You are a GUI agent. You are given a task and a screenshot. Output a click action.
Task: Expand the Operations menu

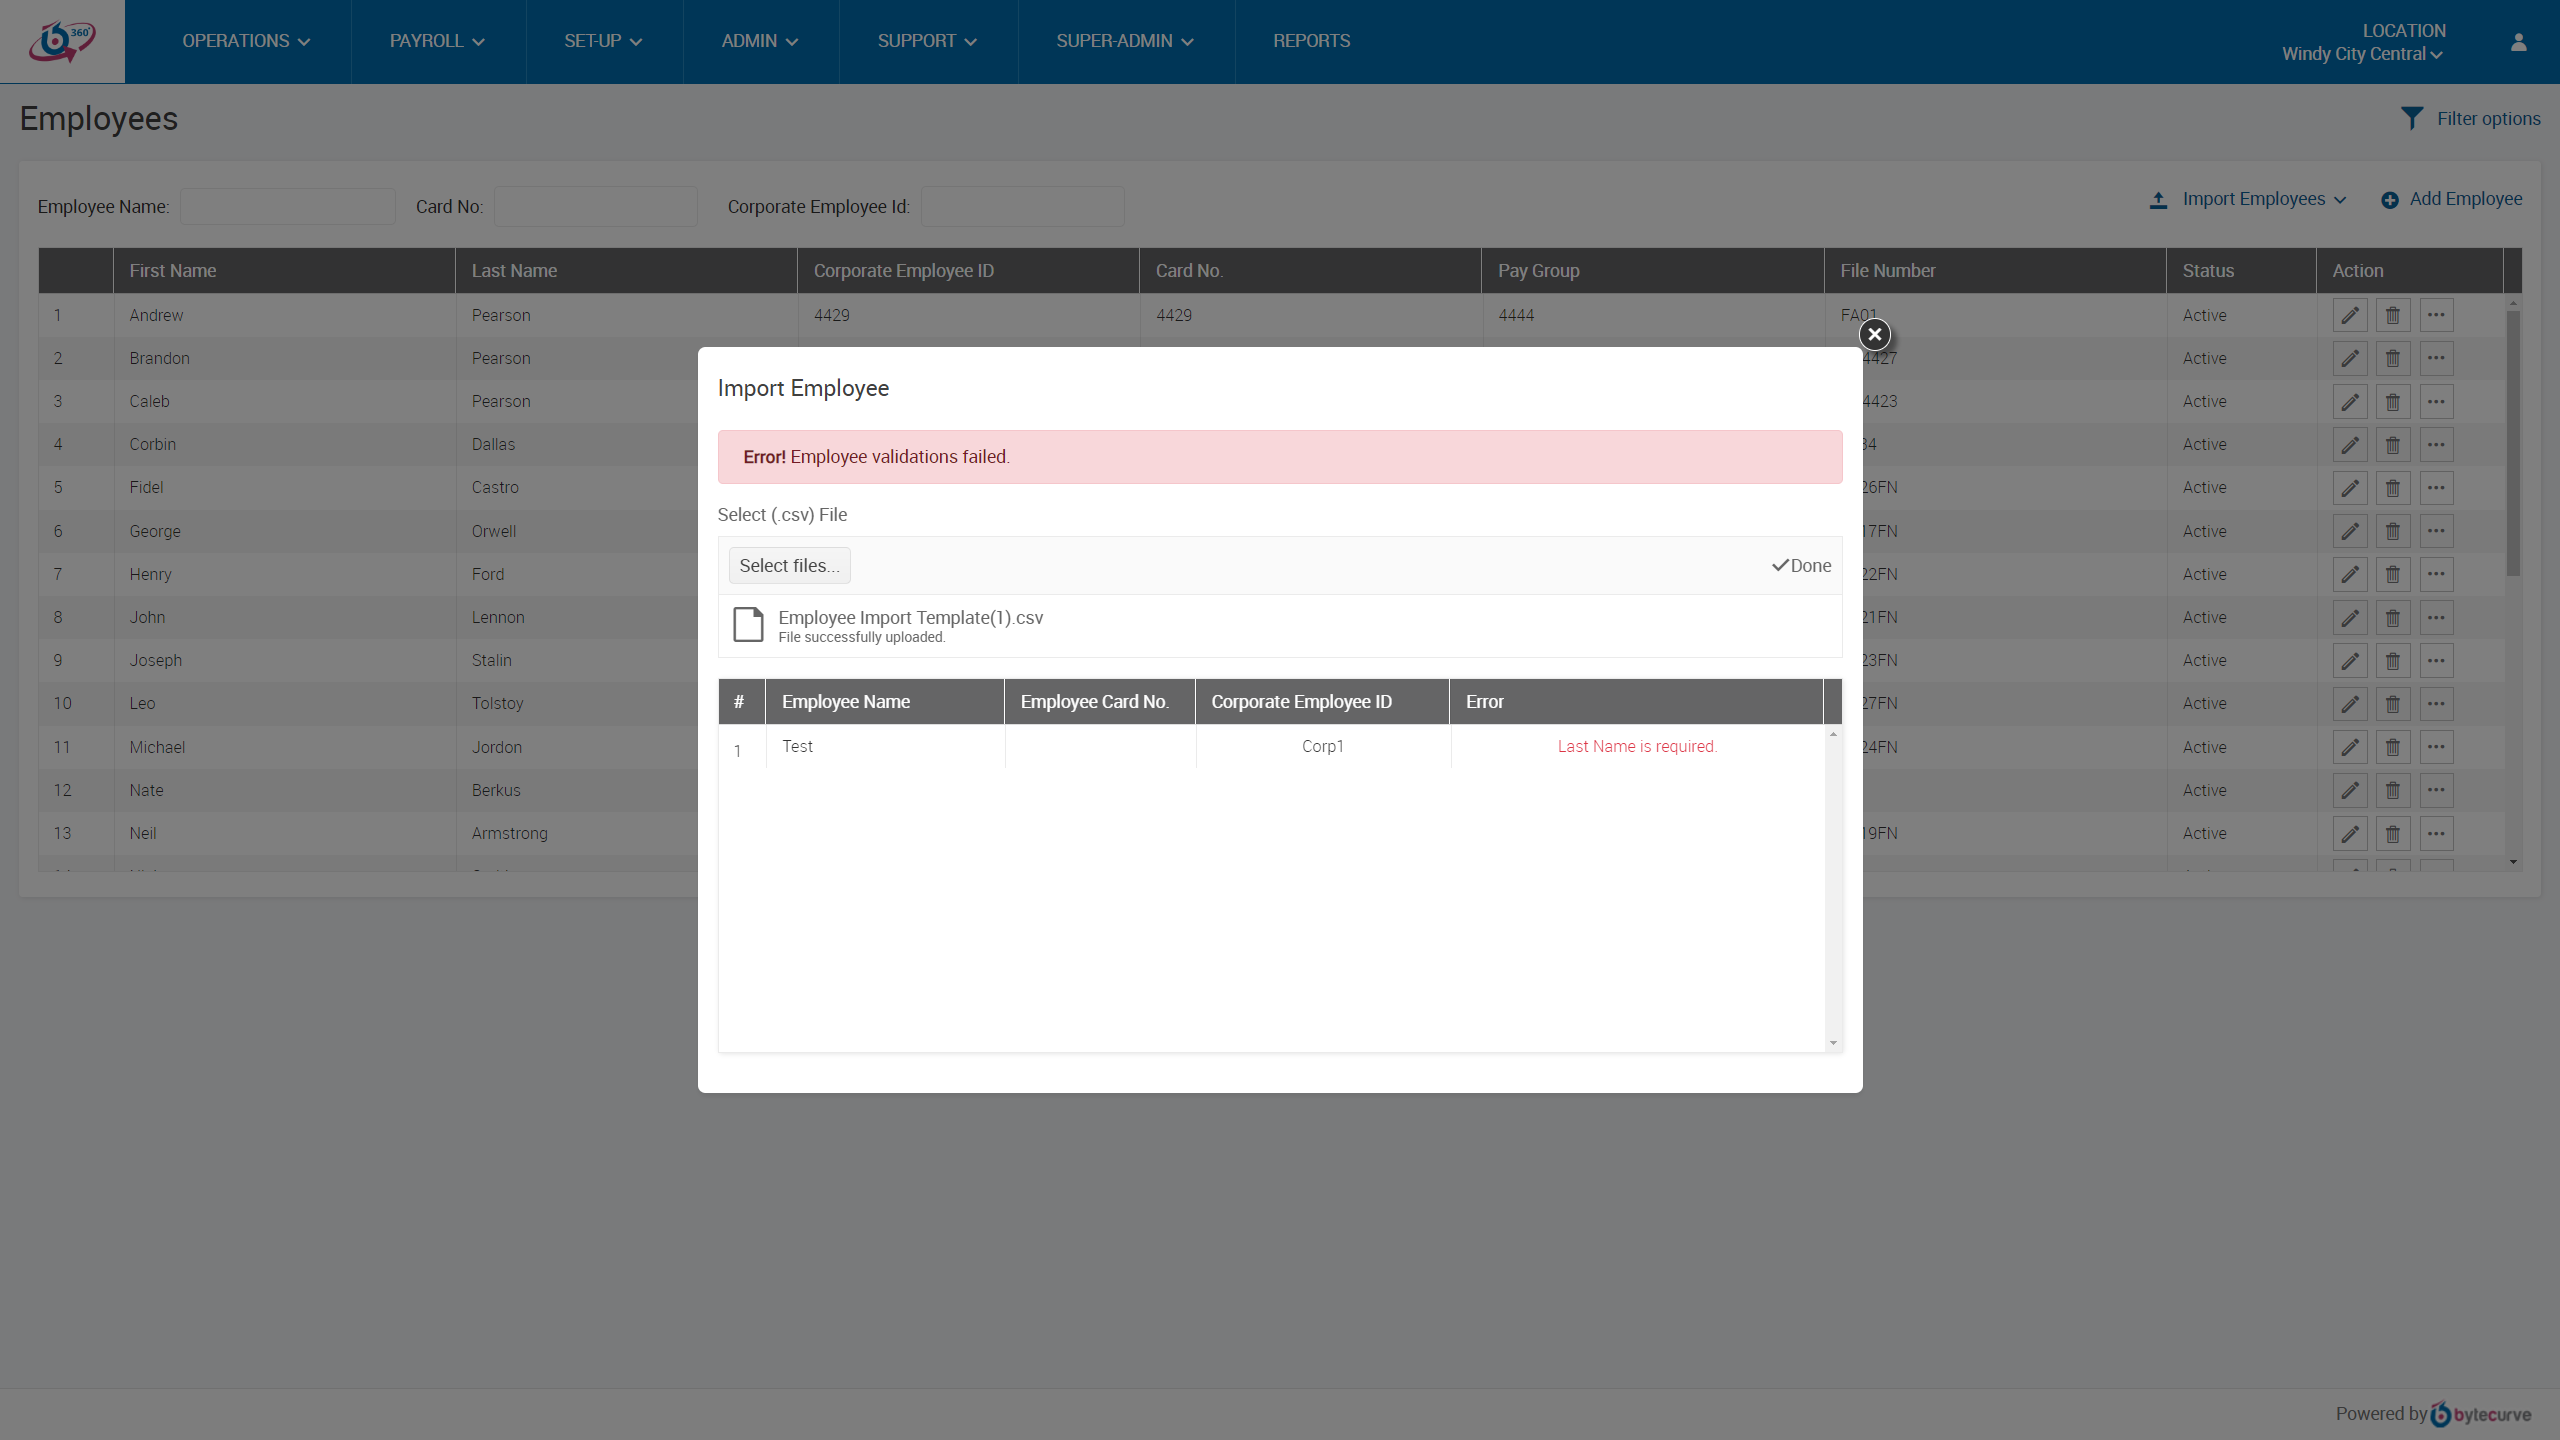click(245, 41)
